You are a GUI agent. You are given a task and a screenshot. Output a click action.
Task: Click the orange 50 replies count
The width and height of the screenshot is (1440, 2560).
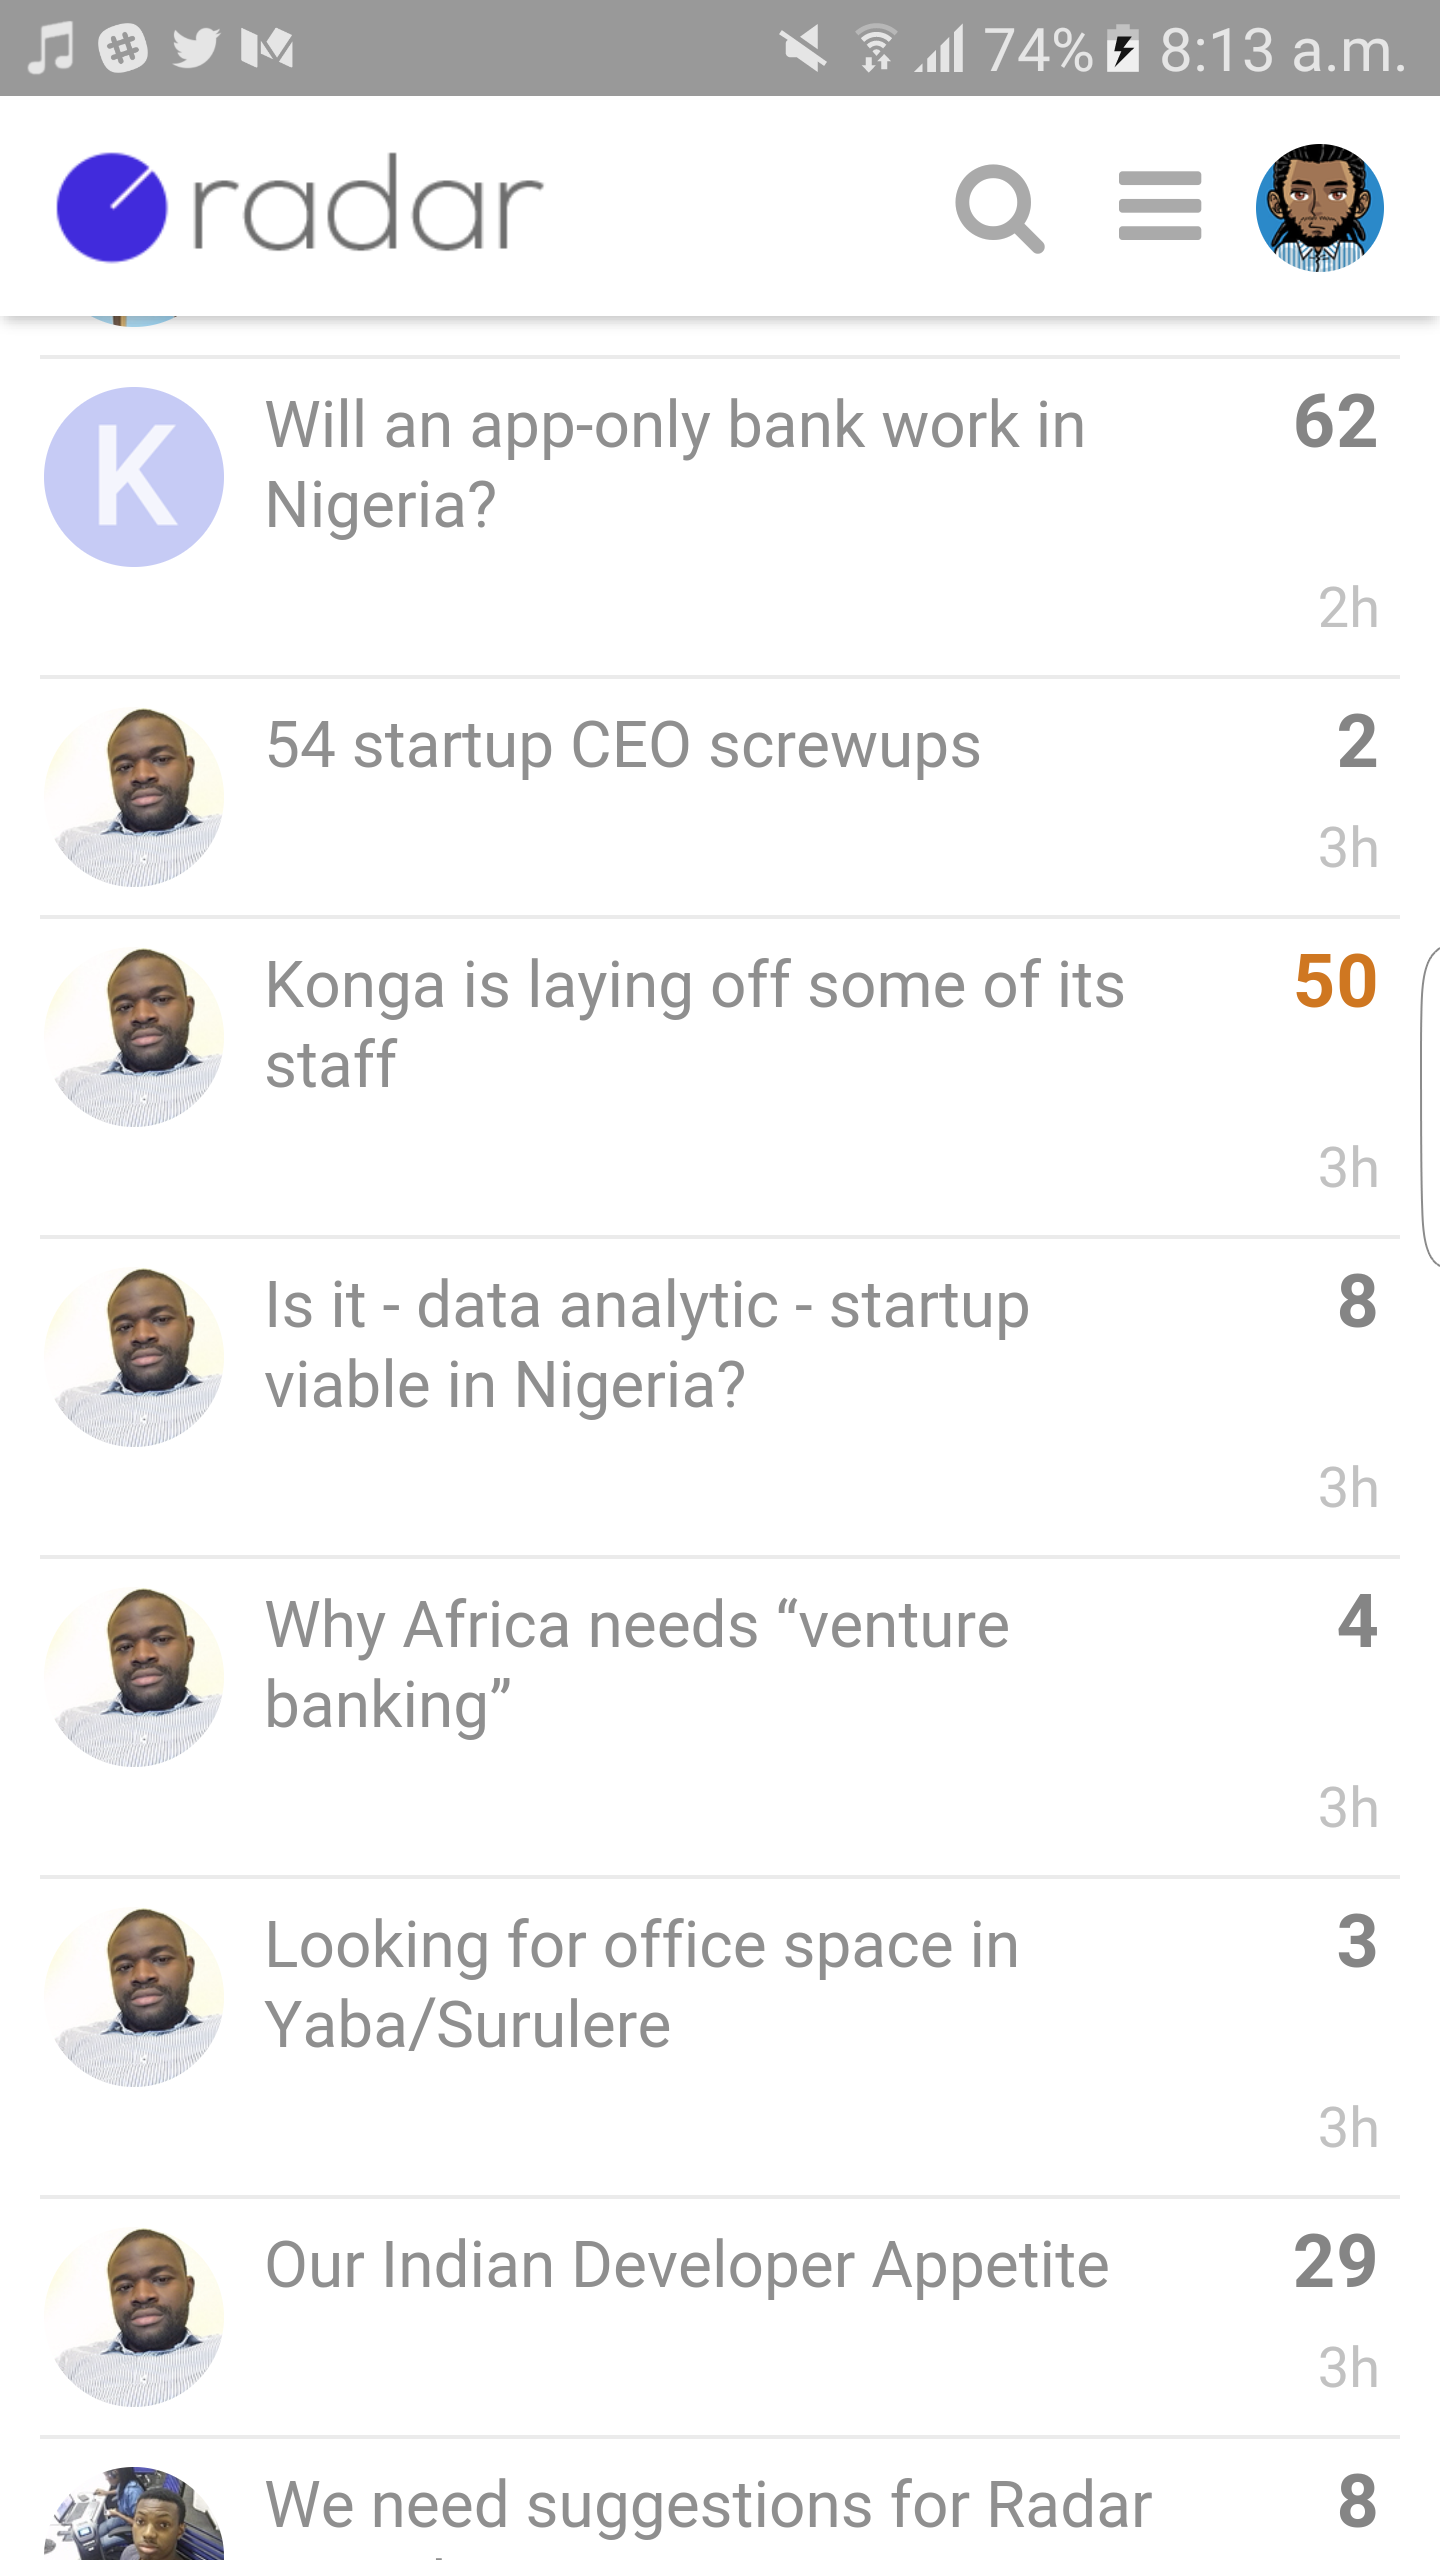coord(1335,982)
